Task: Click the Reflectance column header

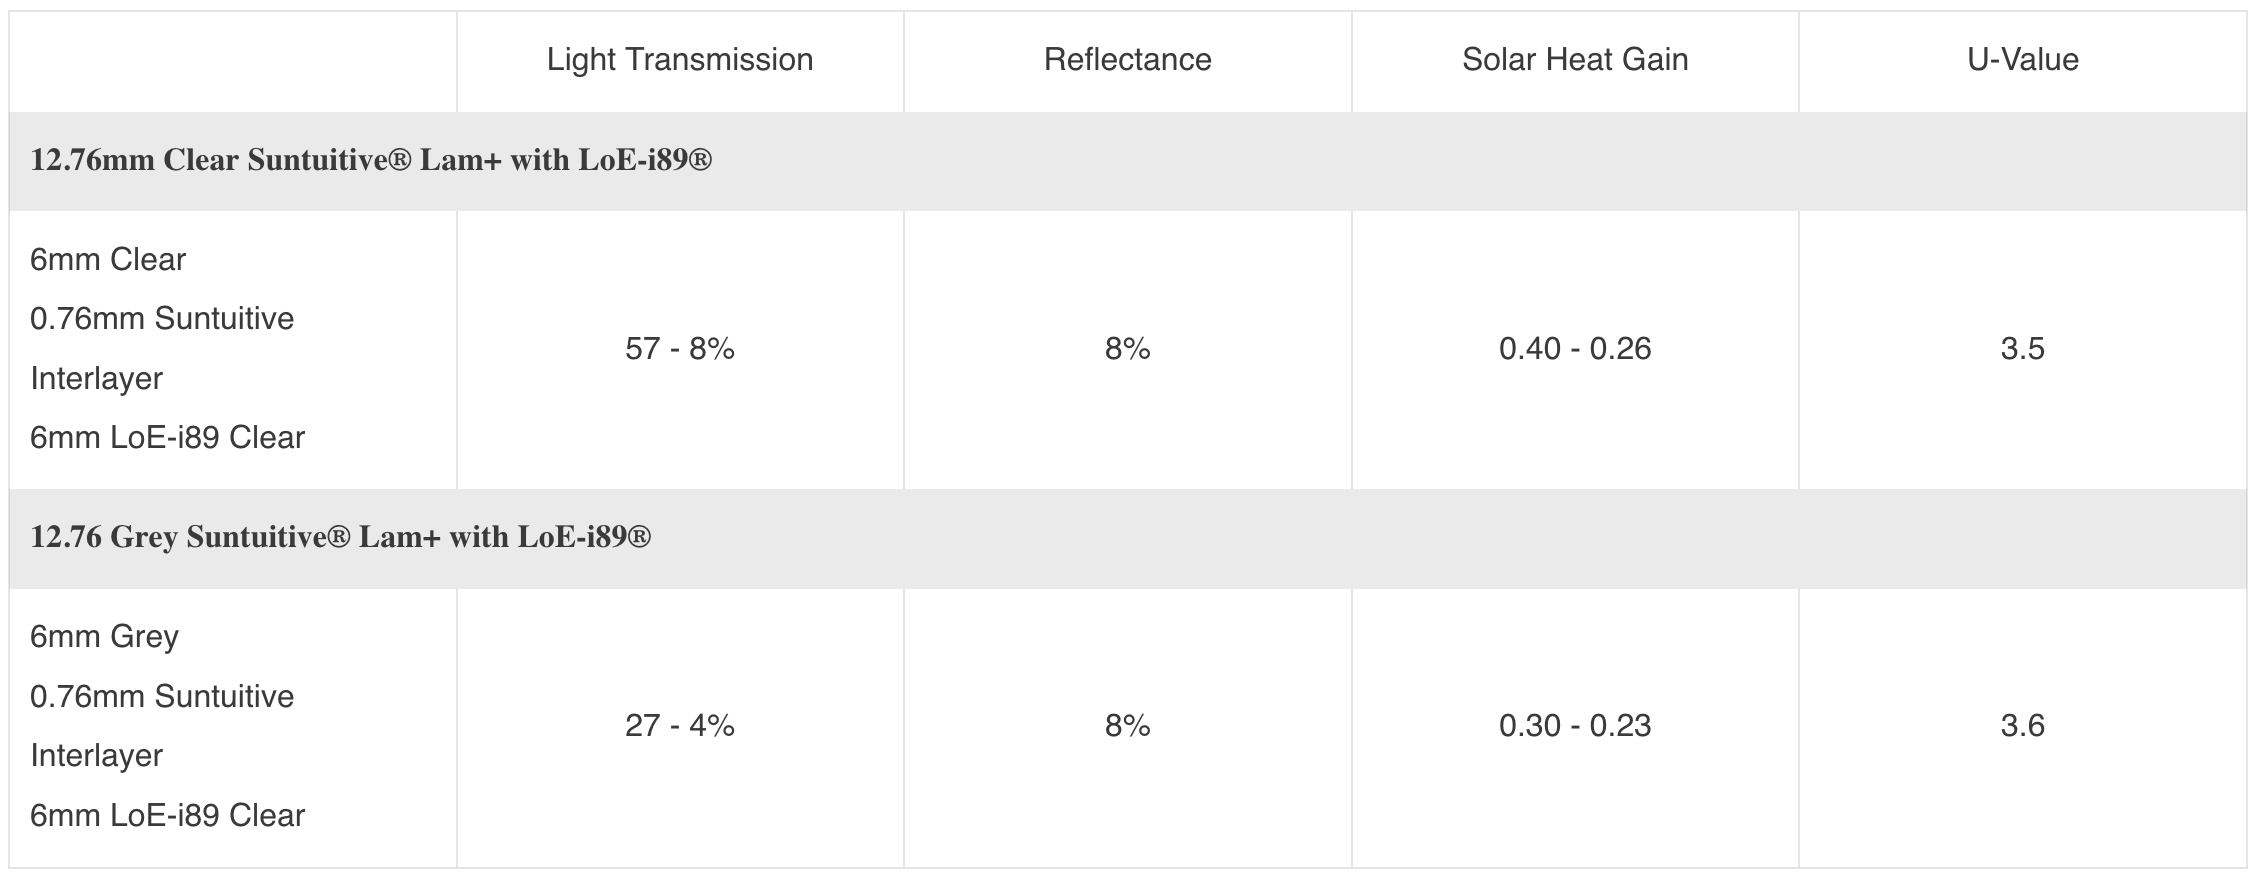Action: (x=1127, y=60)
